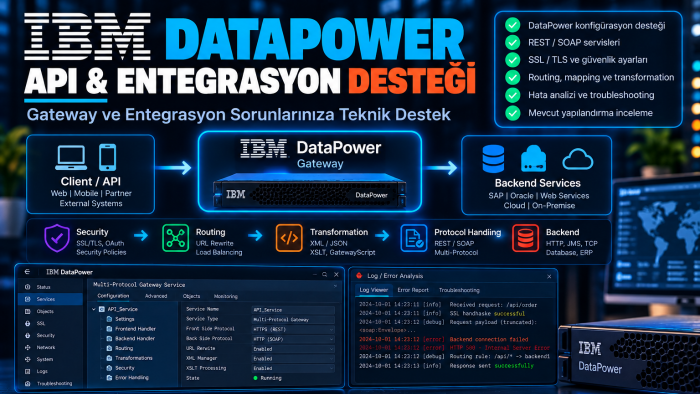Open the XSLT Processing dropdown
The image size is (700, 394).
pos(293,369)
